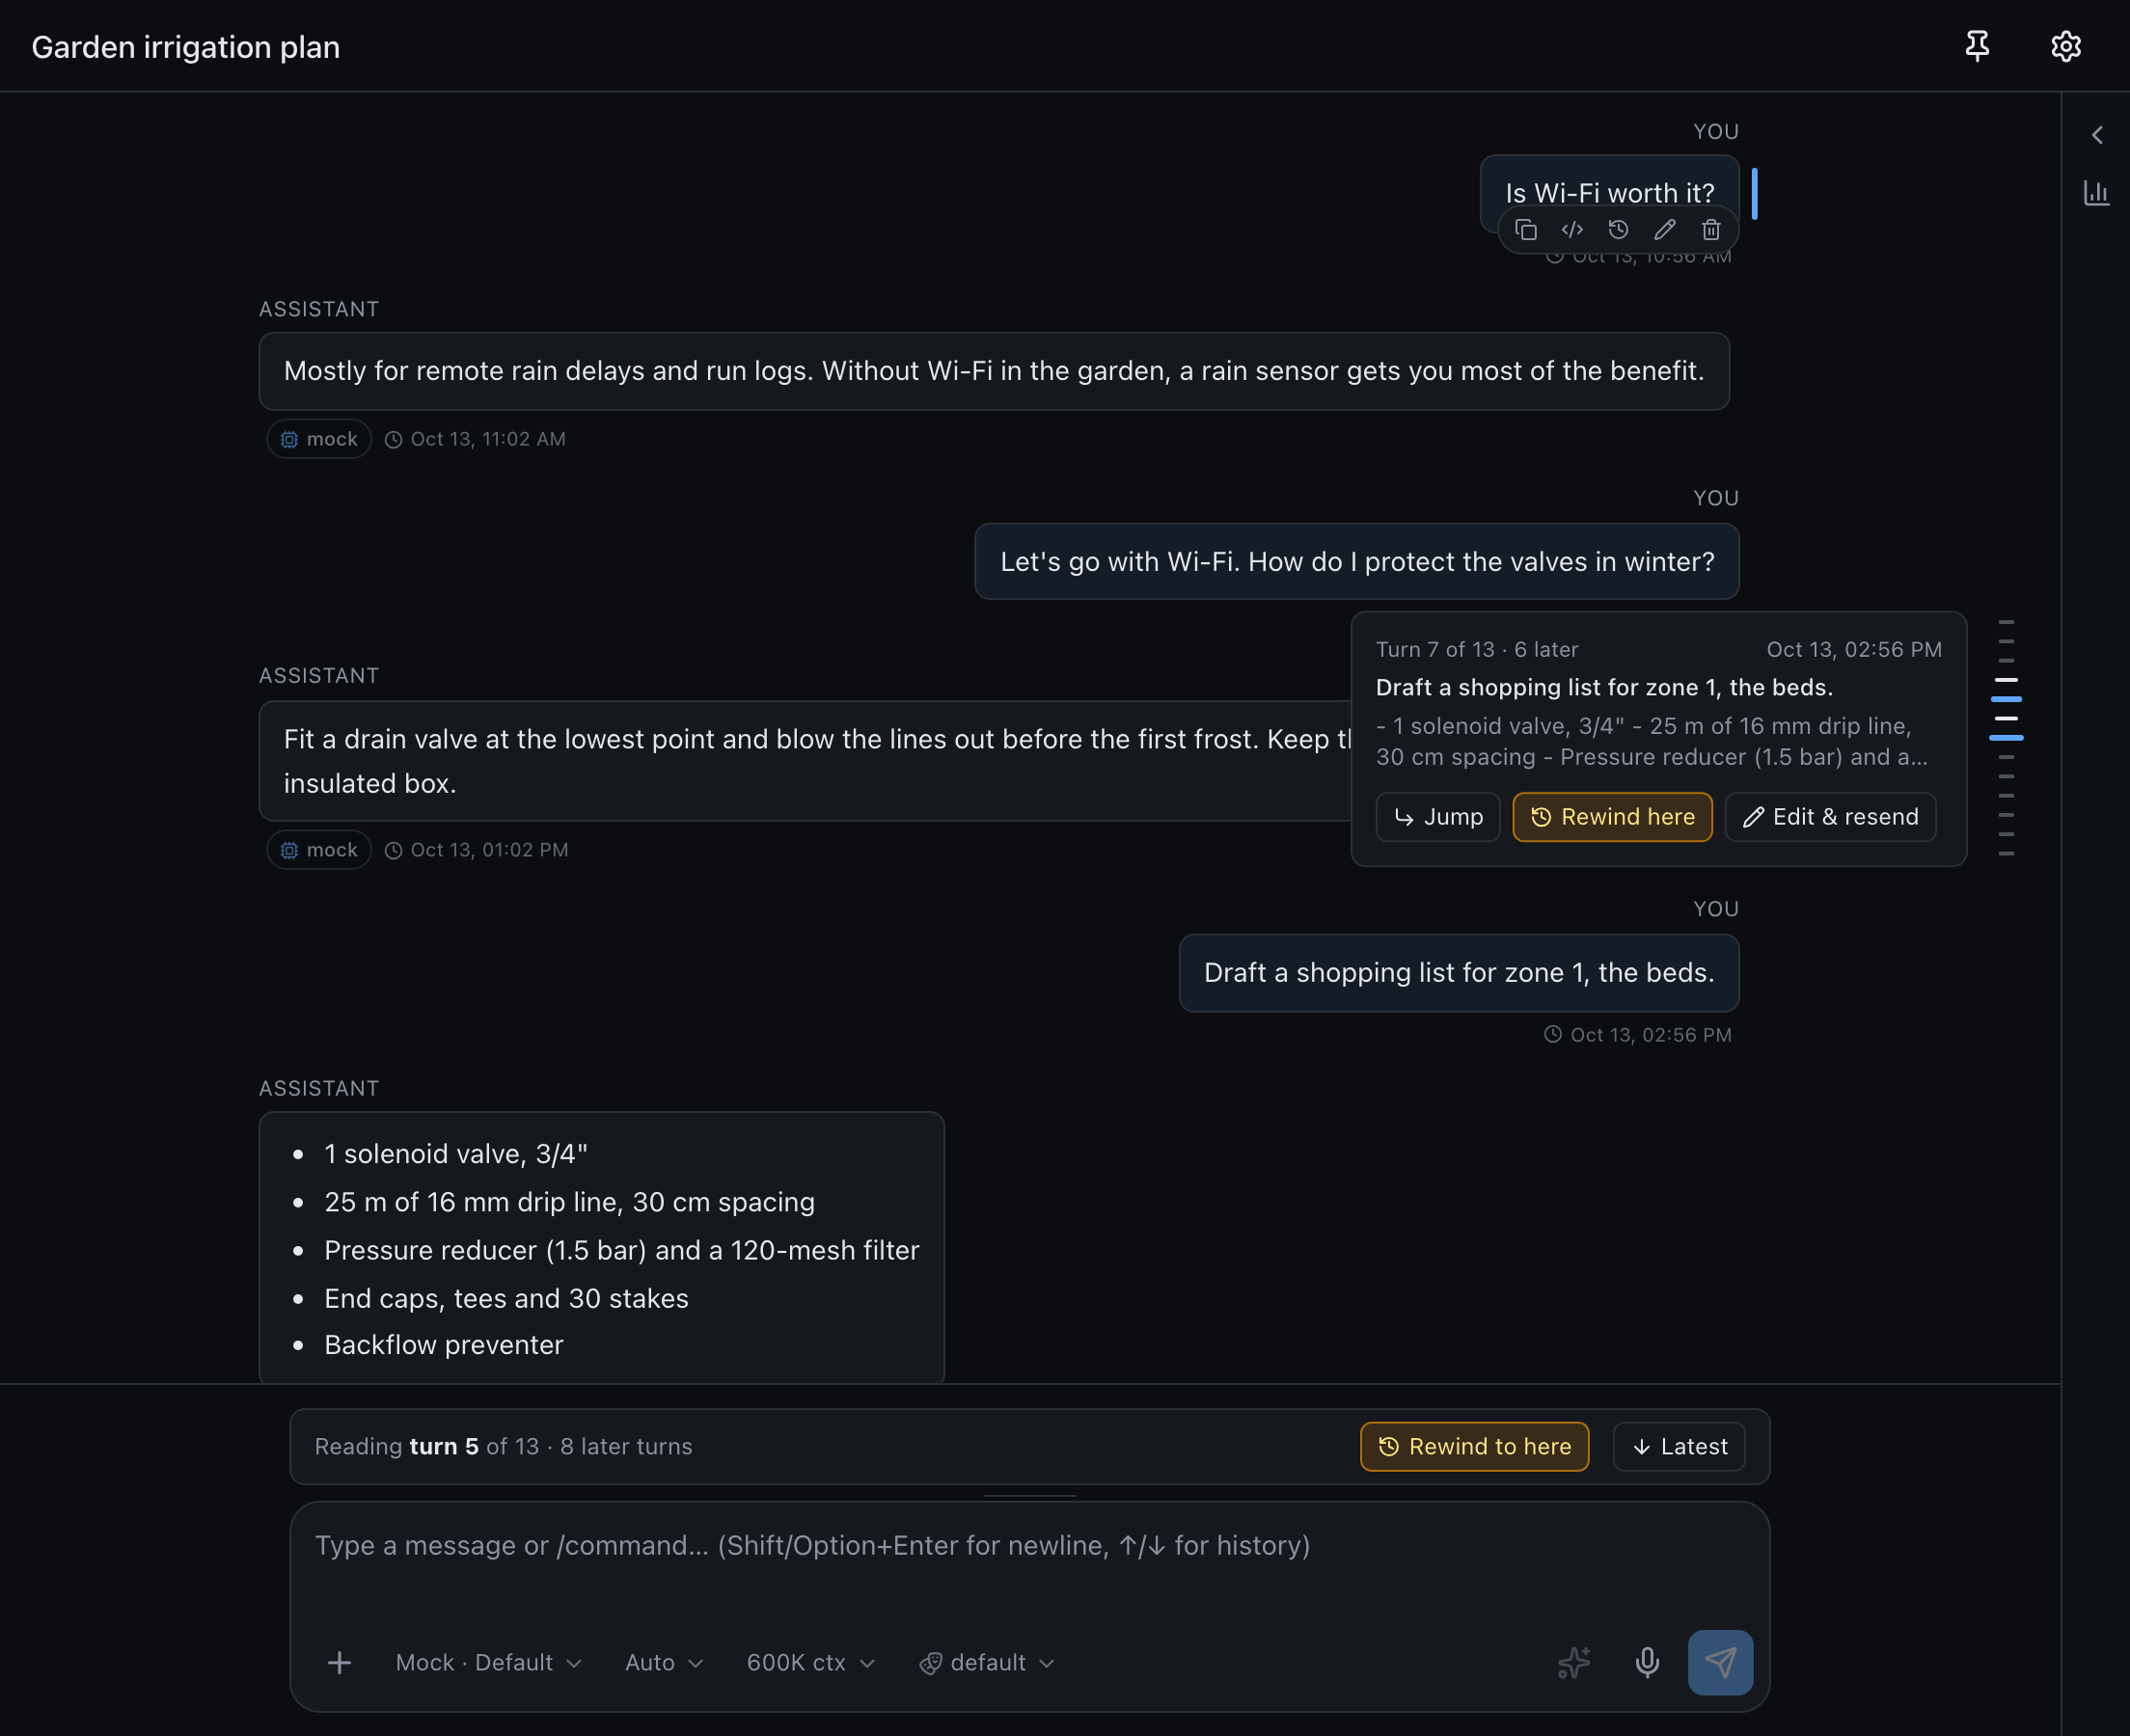This screenshot has width=2130, height=1736.
Task: Click the bottom turn marker in the minimap
Action: pyautogui.click(x=2006, y=853)
